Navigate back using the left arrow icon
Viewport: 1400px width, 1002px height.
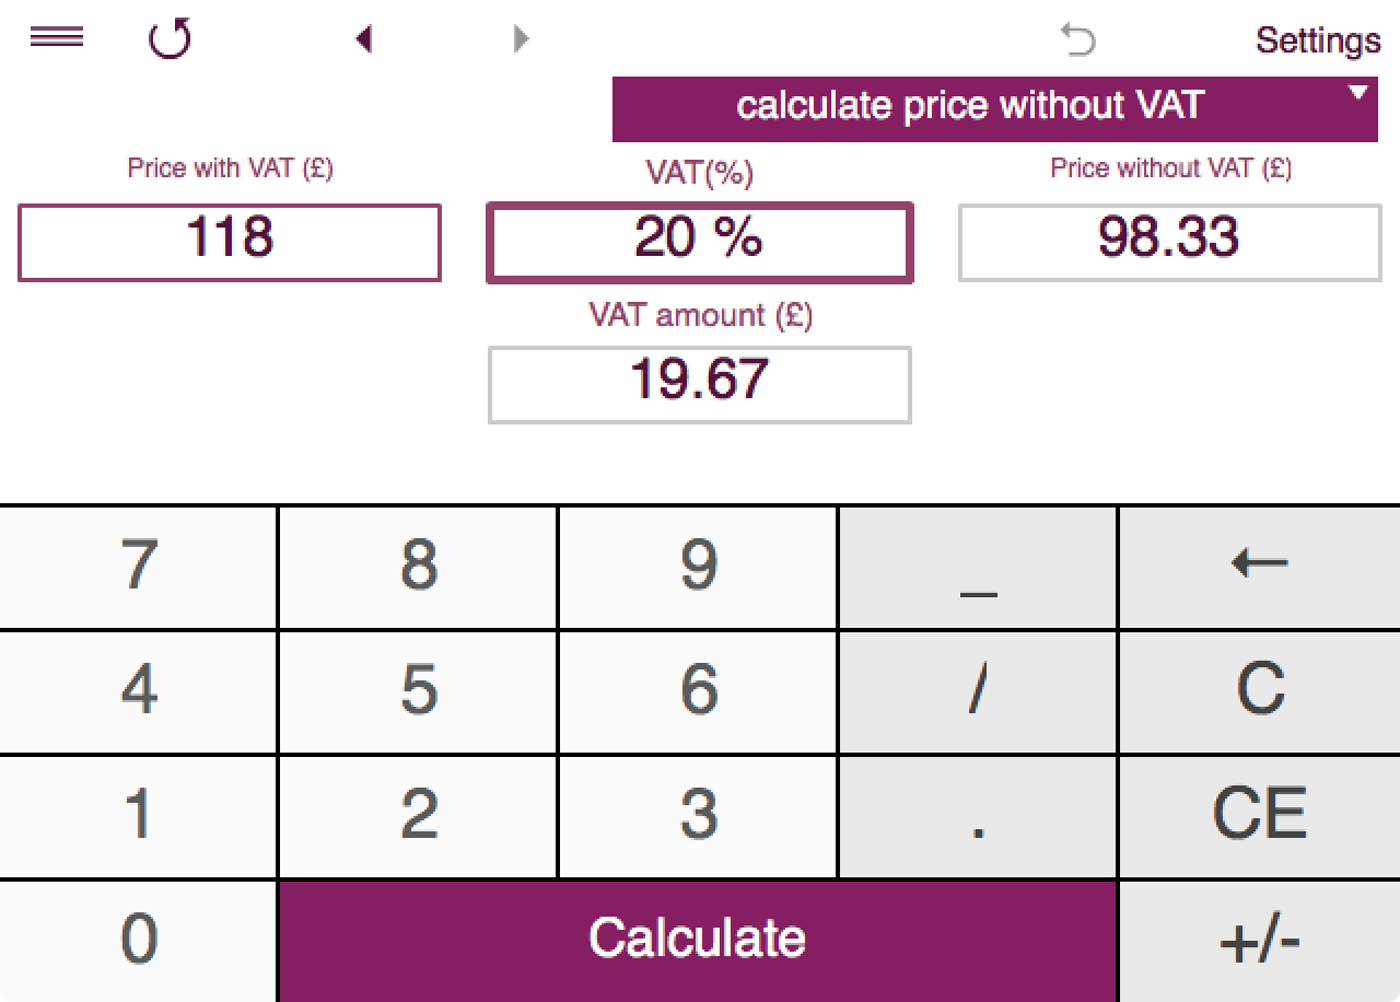(364, 38)
